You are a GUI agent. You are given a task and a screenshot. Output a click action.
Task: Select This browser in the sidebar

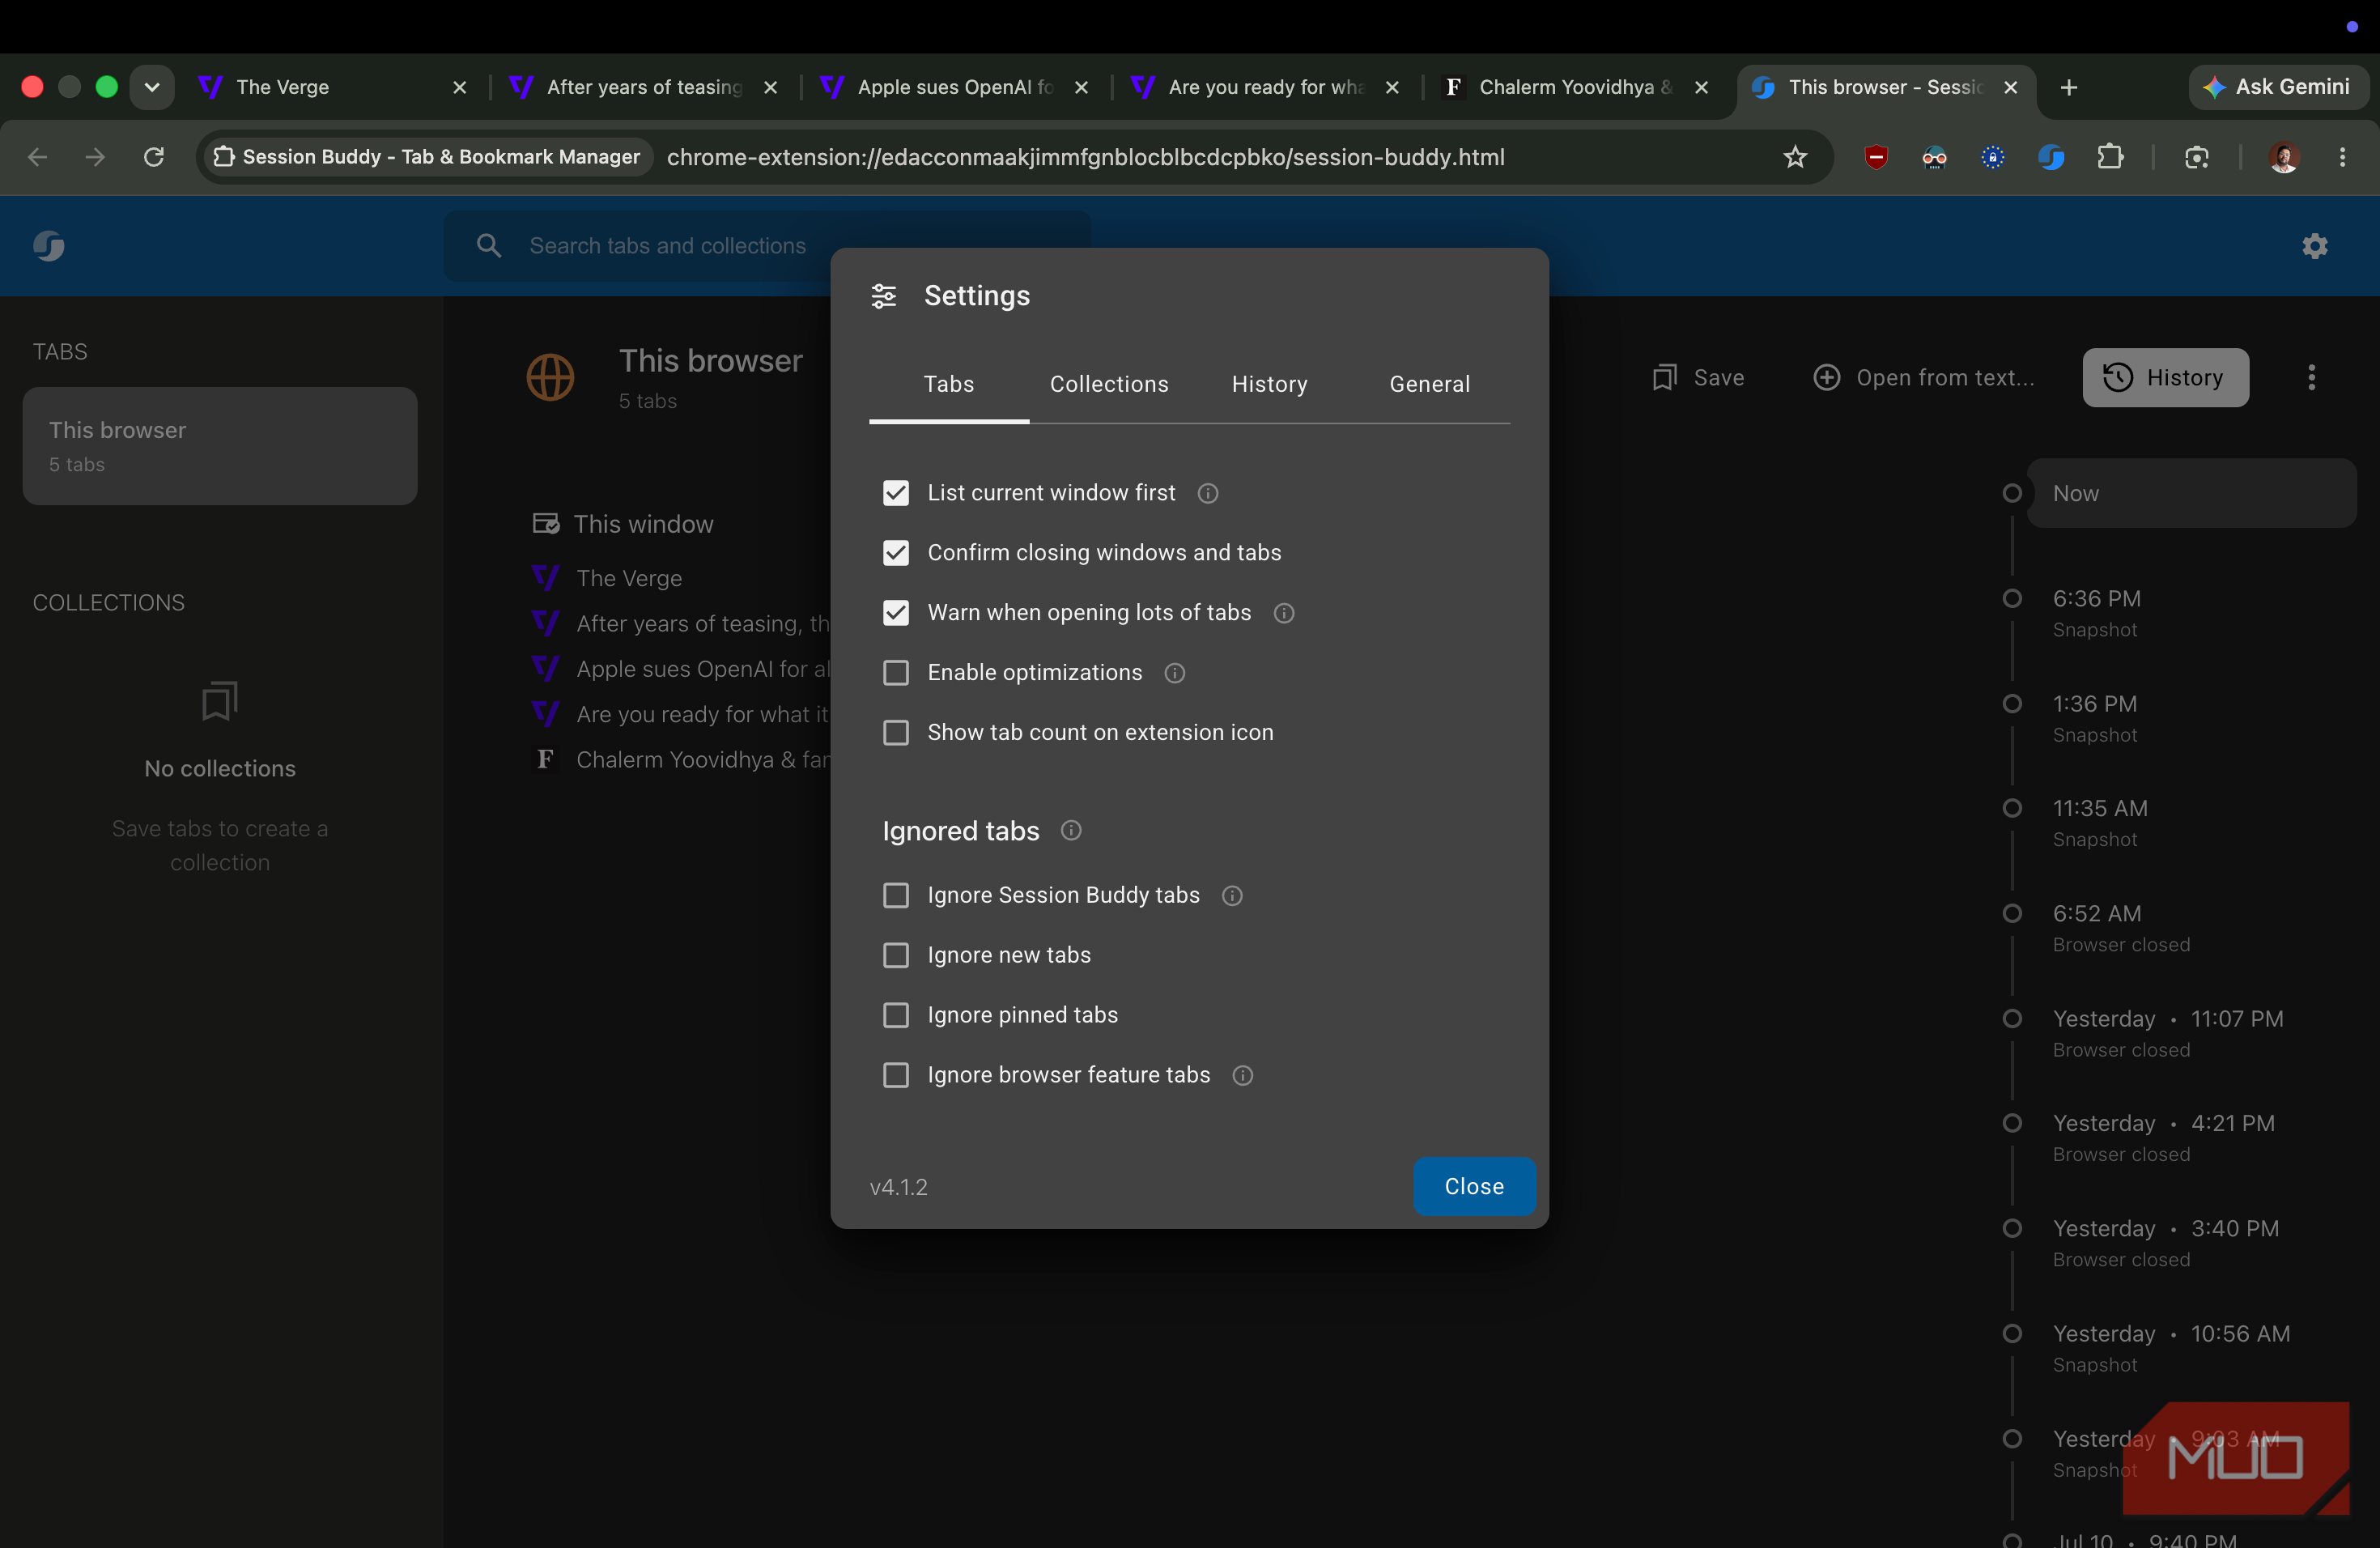[220, 446]
